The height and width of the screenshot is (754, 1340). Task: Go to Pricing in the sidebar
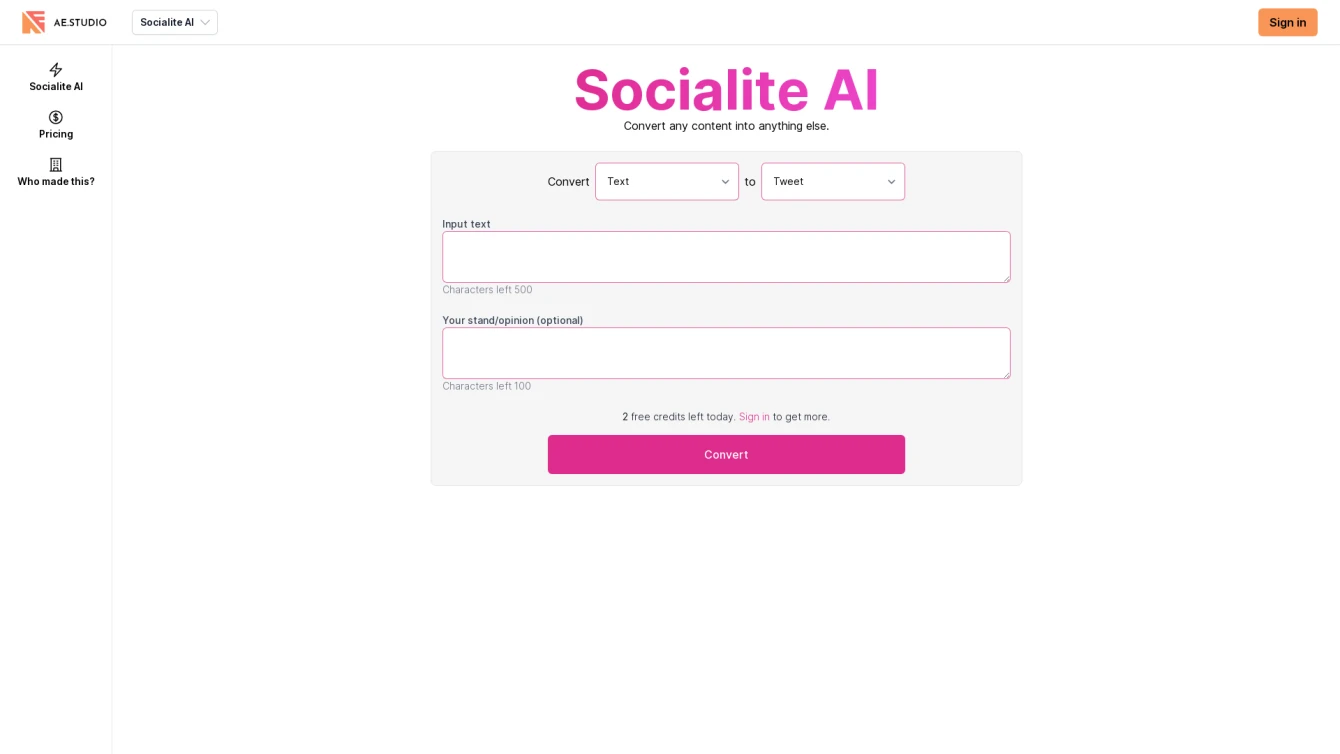56,134
